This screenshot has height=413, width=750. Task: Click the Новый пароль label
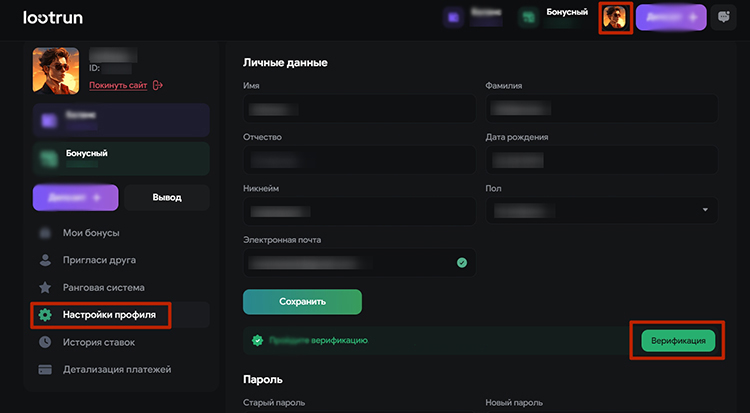pos(514,402)
